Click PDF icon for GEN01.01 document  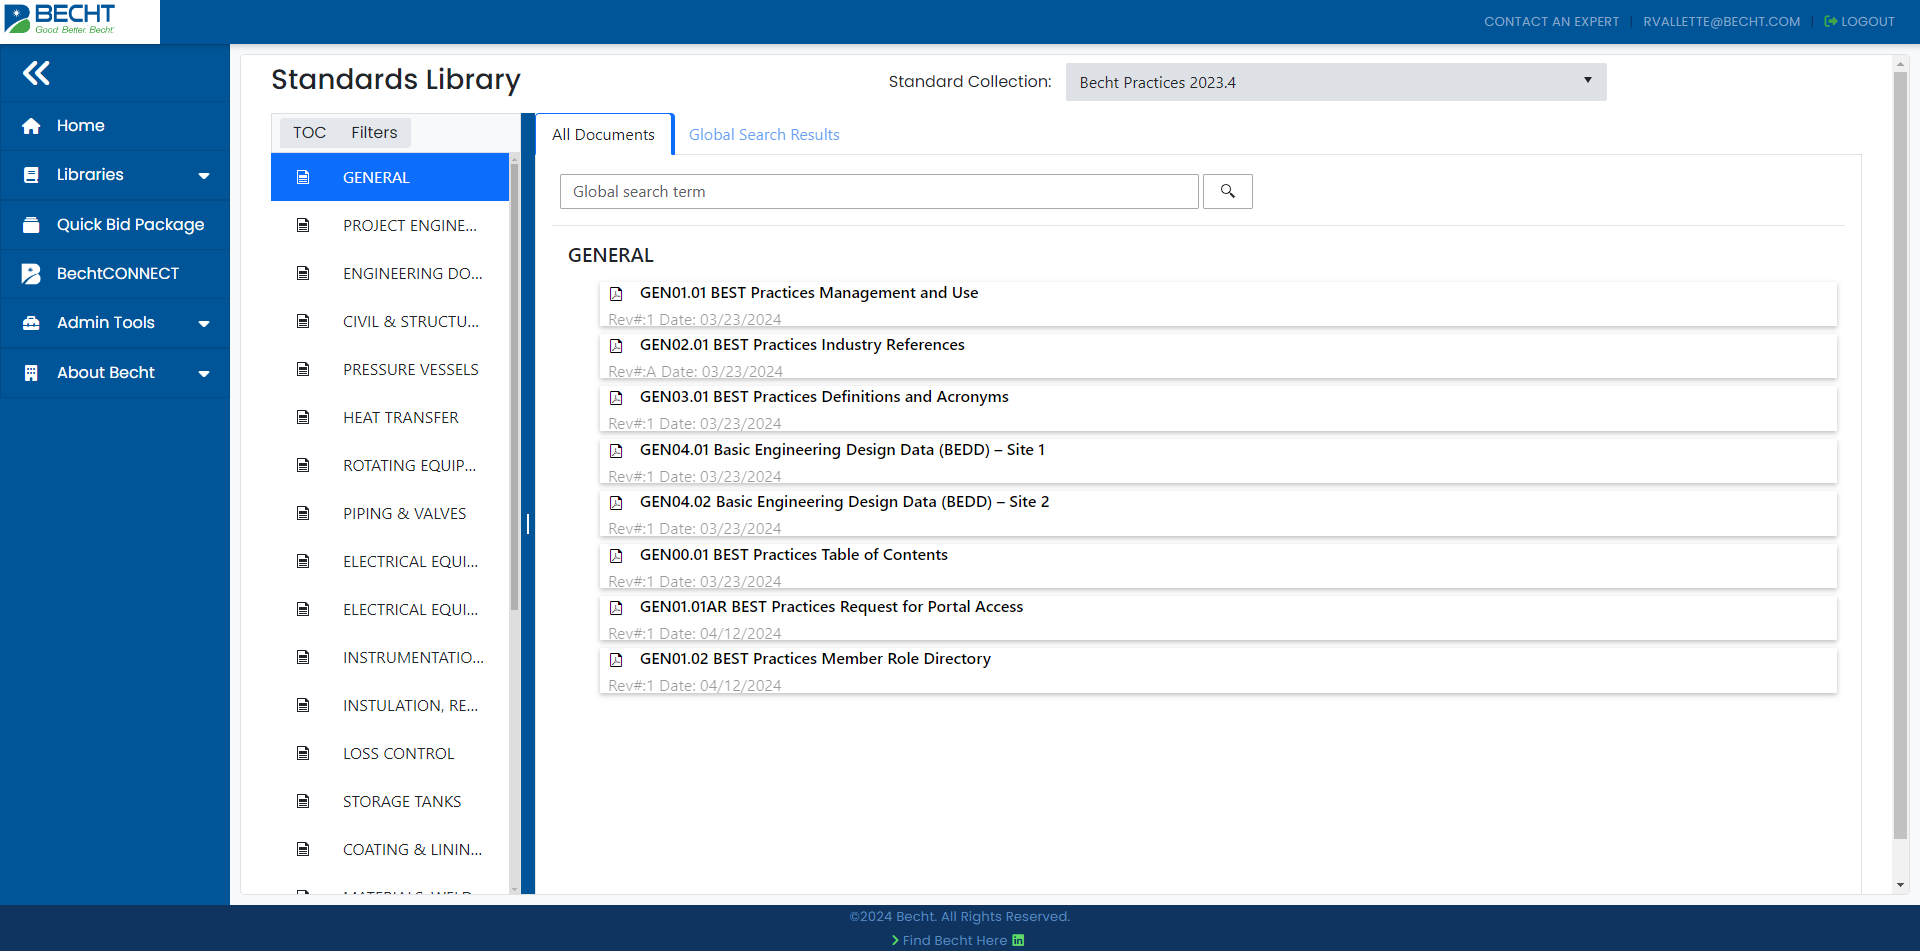click(x=616, y=294)
